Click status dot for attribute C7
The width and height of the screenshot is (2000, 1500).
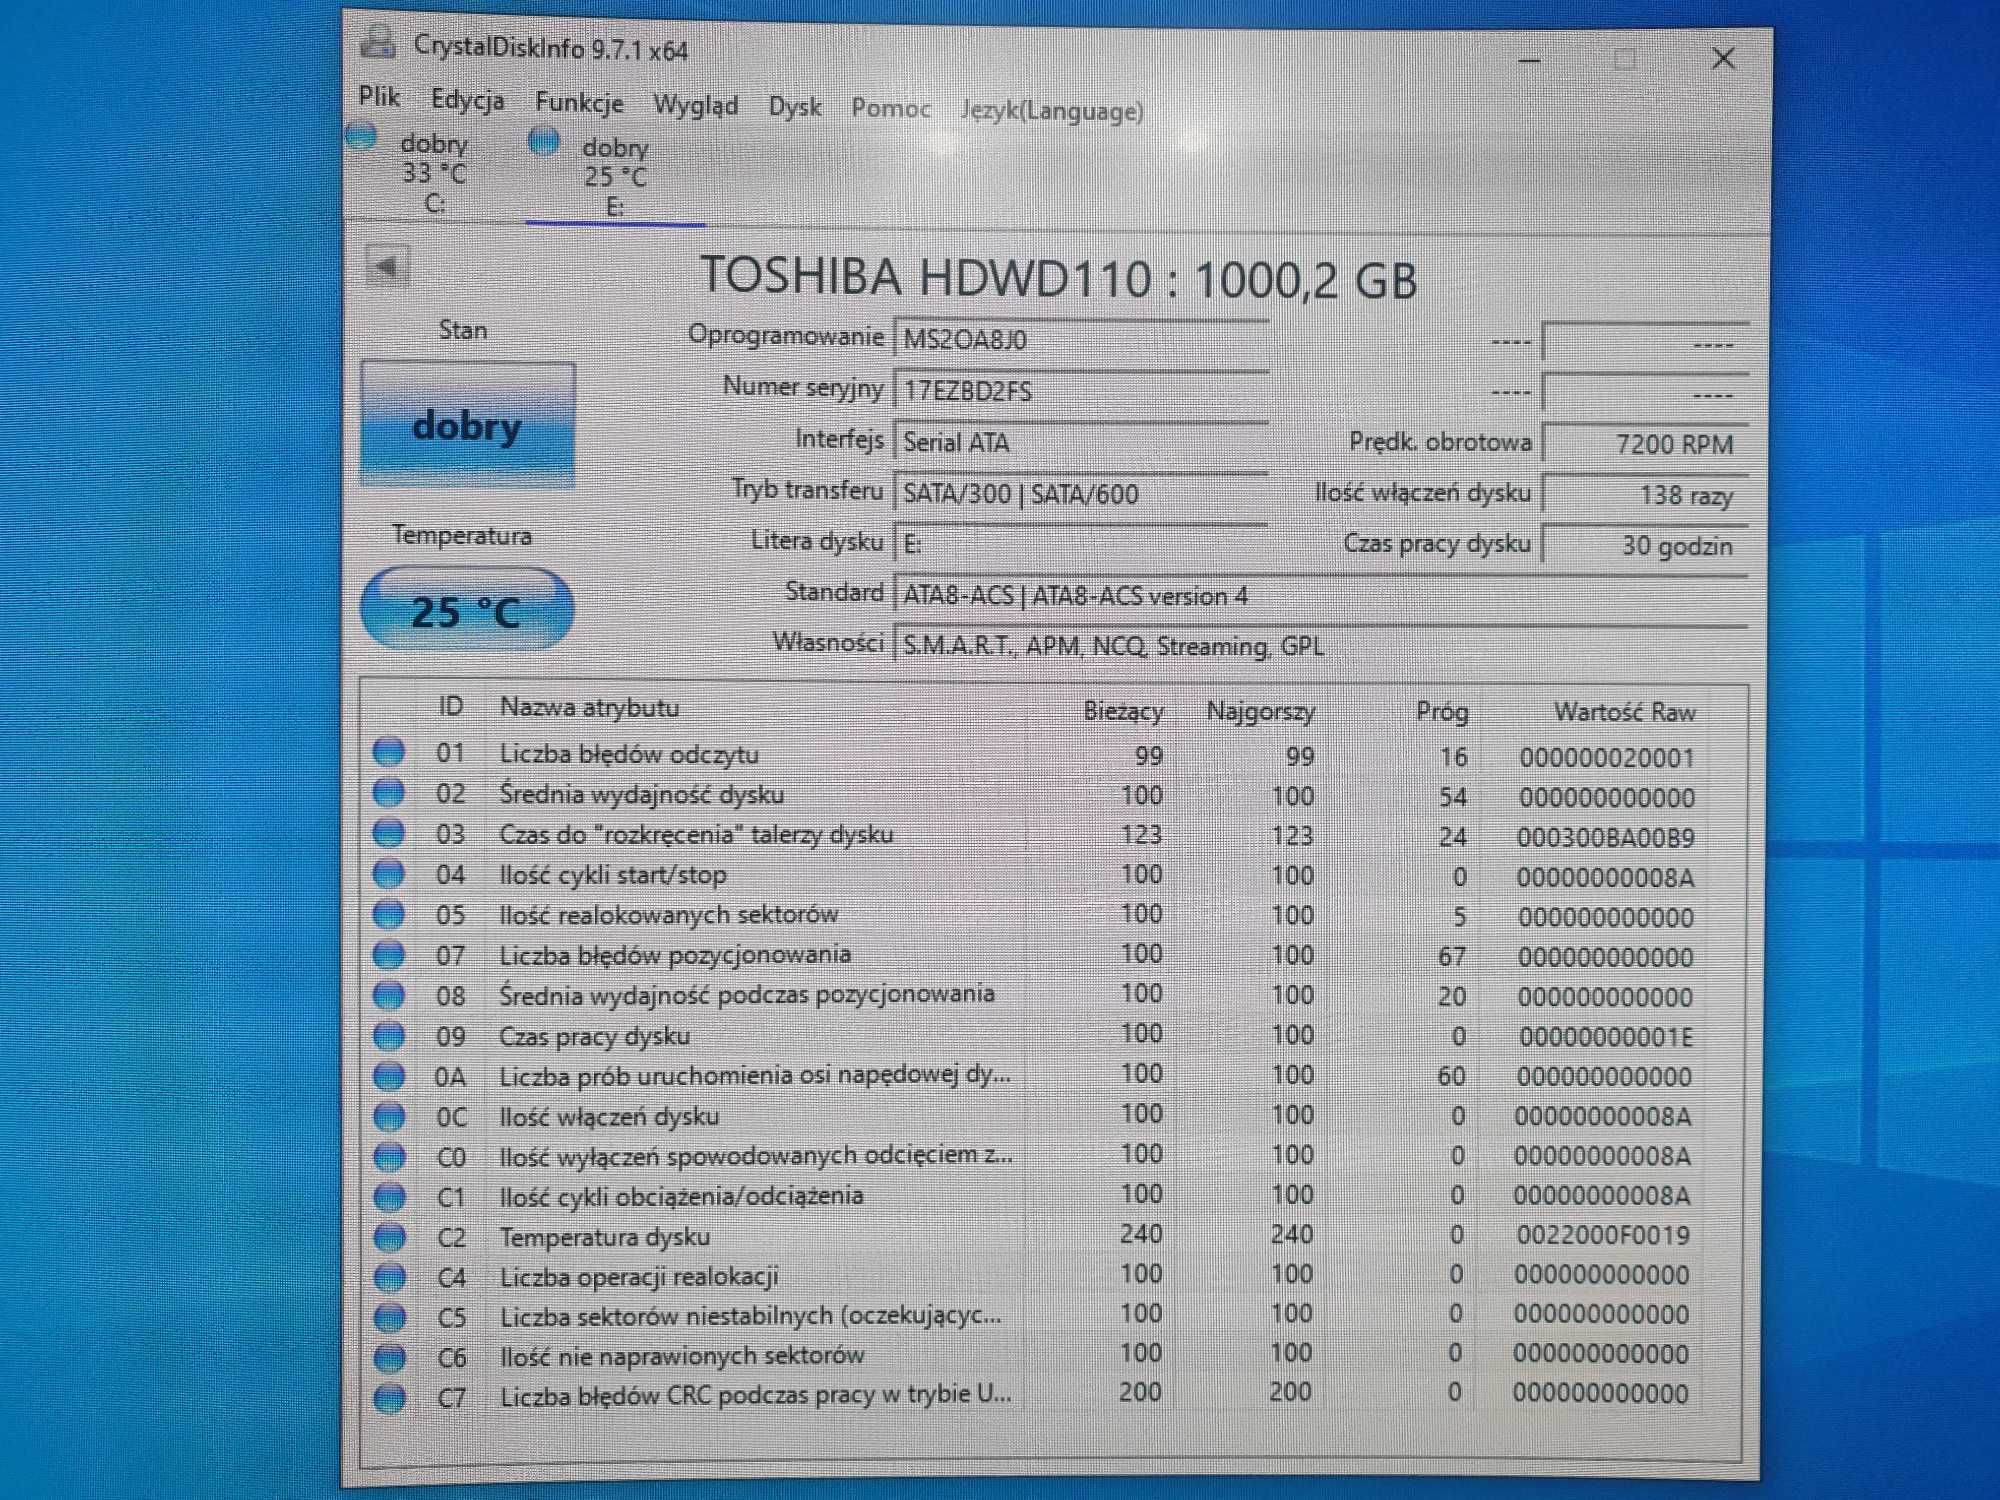389,1397
